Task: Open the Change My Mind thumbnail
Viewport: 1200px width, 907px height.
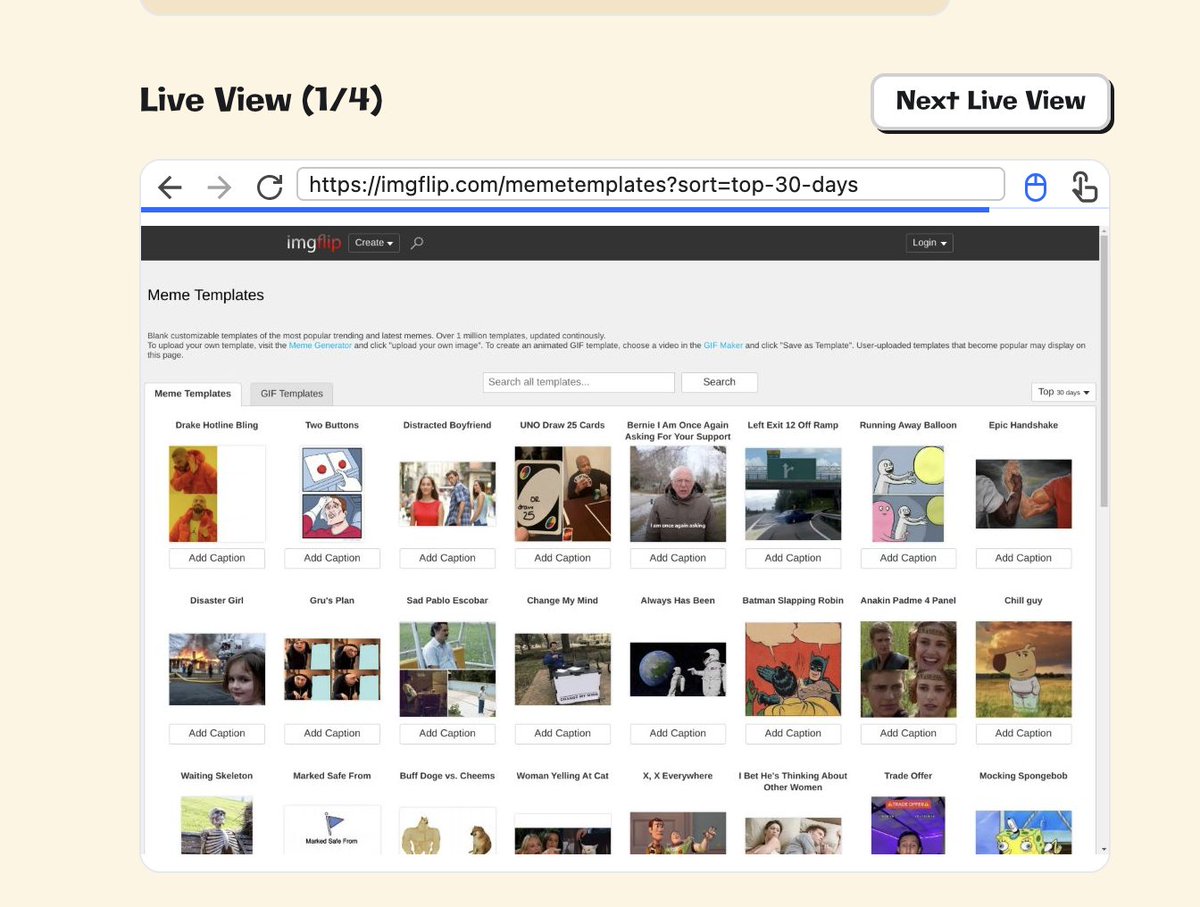Action: point(562,669)
